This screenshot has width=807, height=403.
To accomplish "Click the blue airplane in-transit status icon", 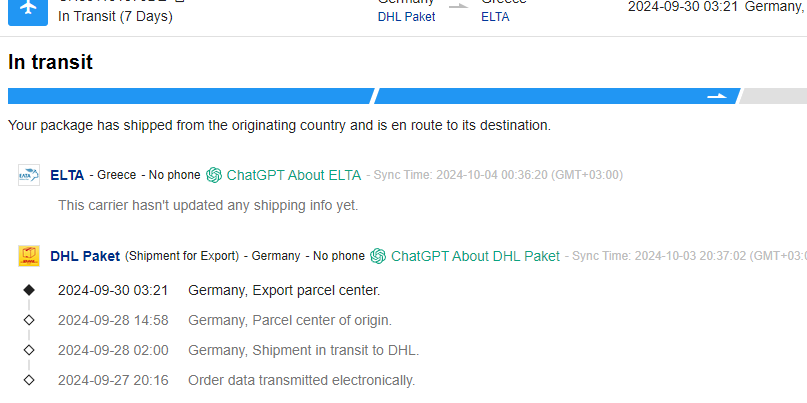I will (x=28, y=9).
